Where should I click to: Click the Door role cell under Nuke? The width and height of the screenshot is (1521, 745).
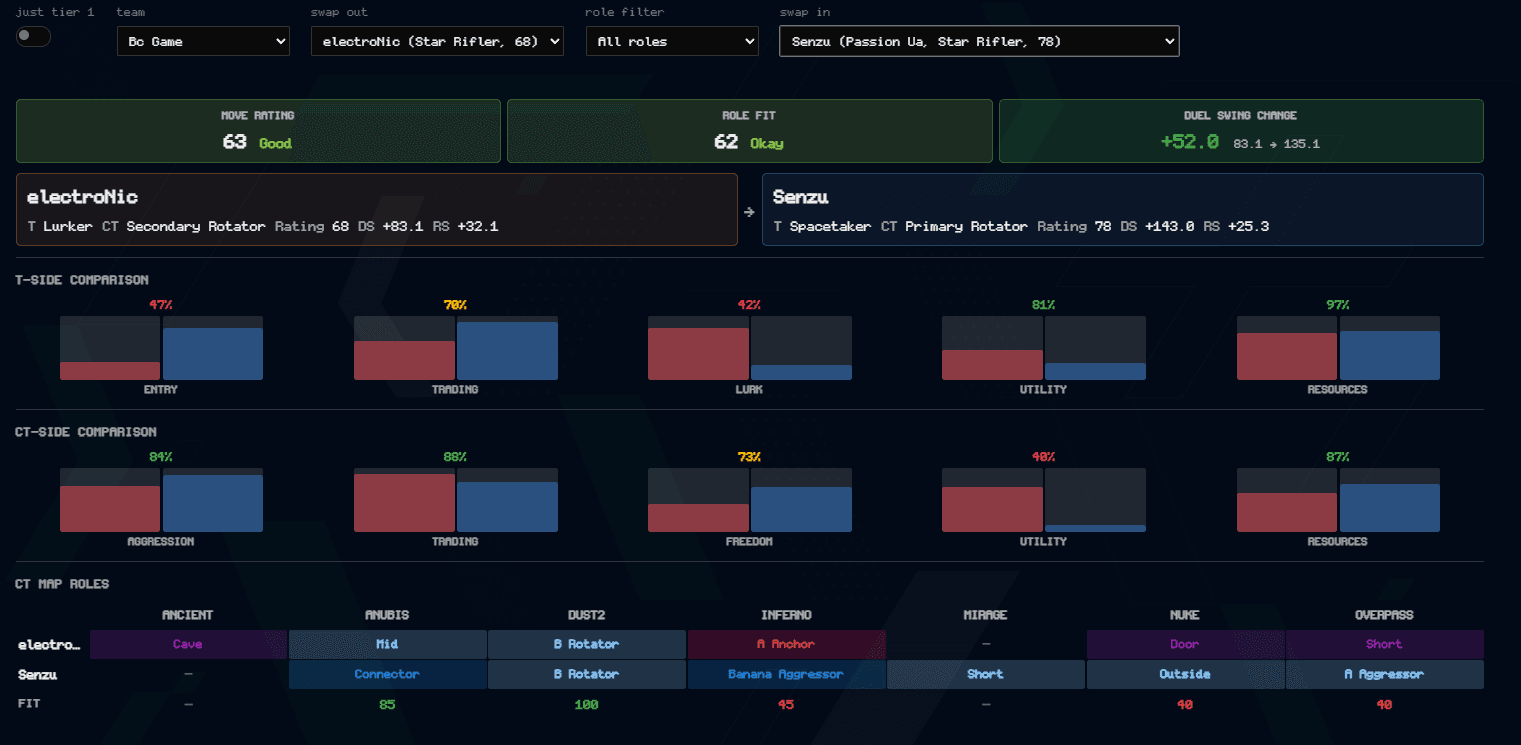click(x=1185, y=644)
